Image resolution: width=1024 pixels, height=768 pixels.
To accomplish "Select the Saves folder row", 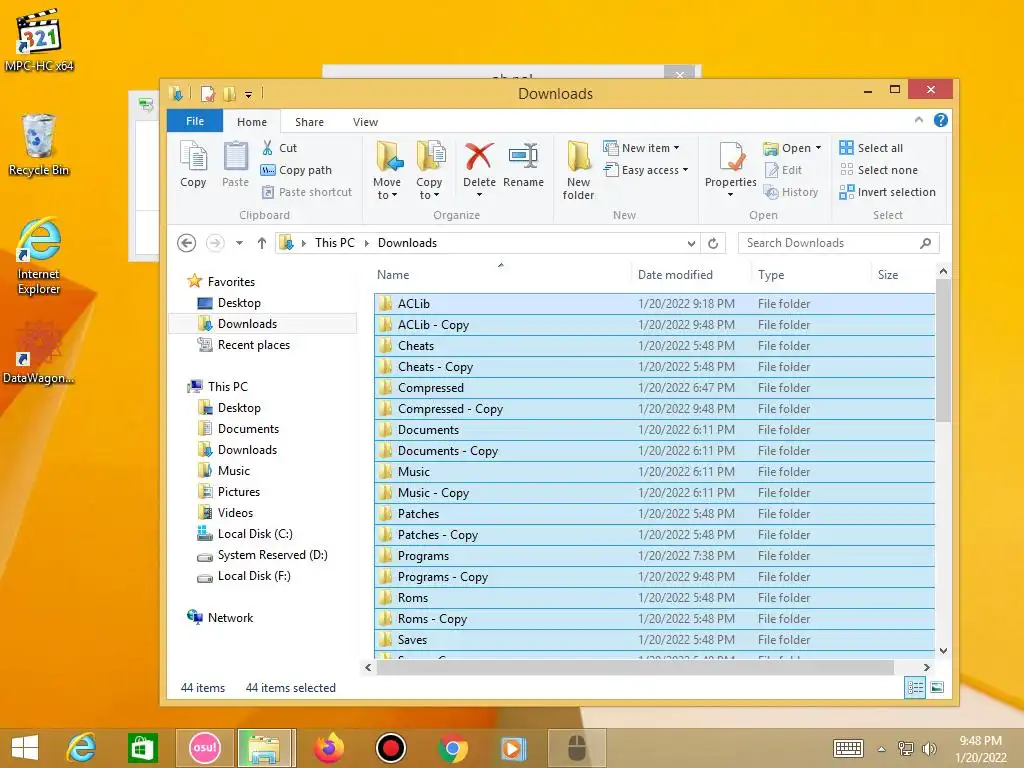I will pos(654,640).
